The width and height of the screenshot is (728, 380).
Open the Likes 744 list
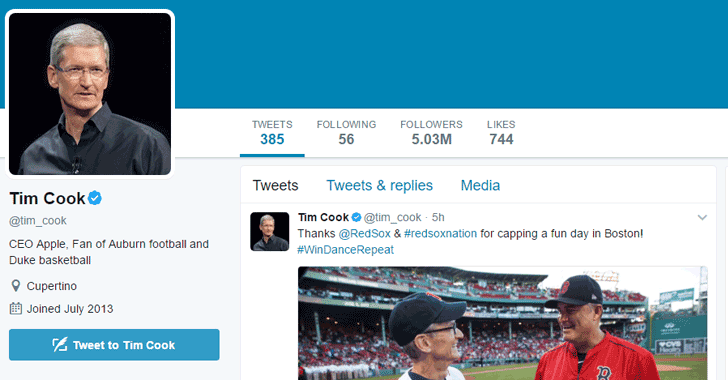(501, 133)
